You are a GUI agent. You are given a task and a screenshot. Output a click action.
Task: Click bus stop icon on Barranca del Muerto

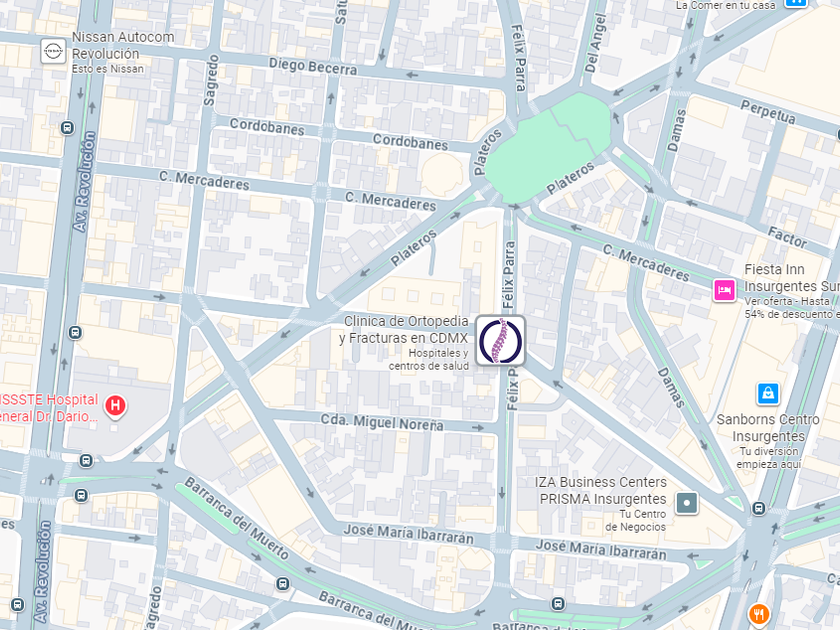(283, 583)
